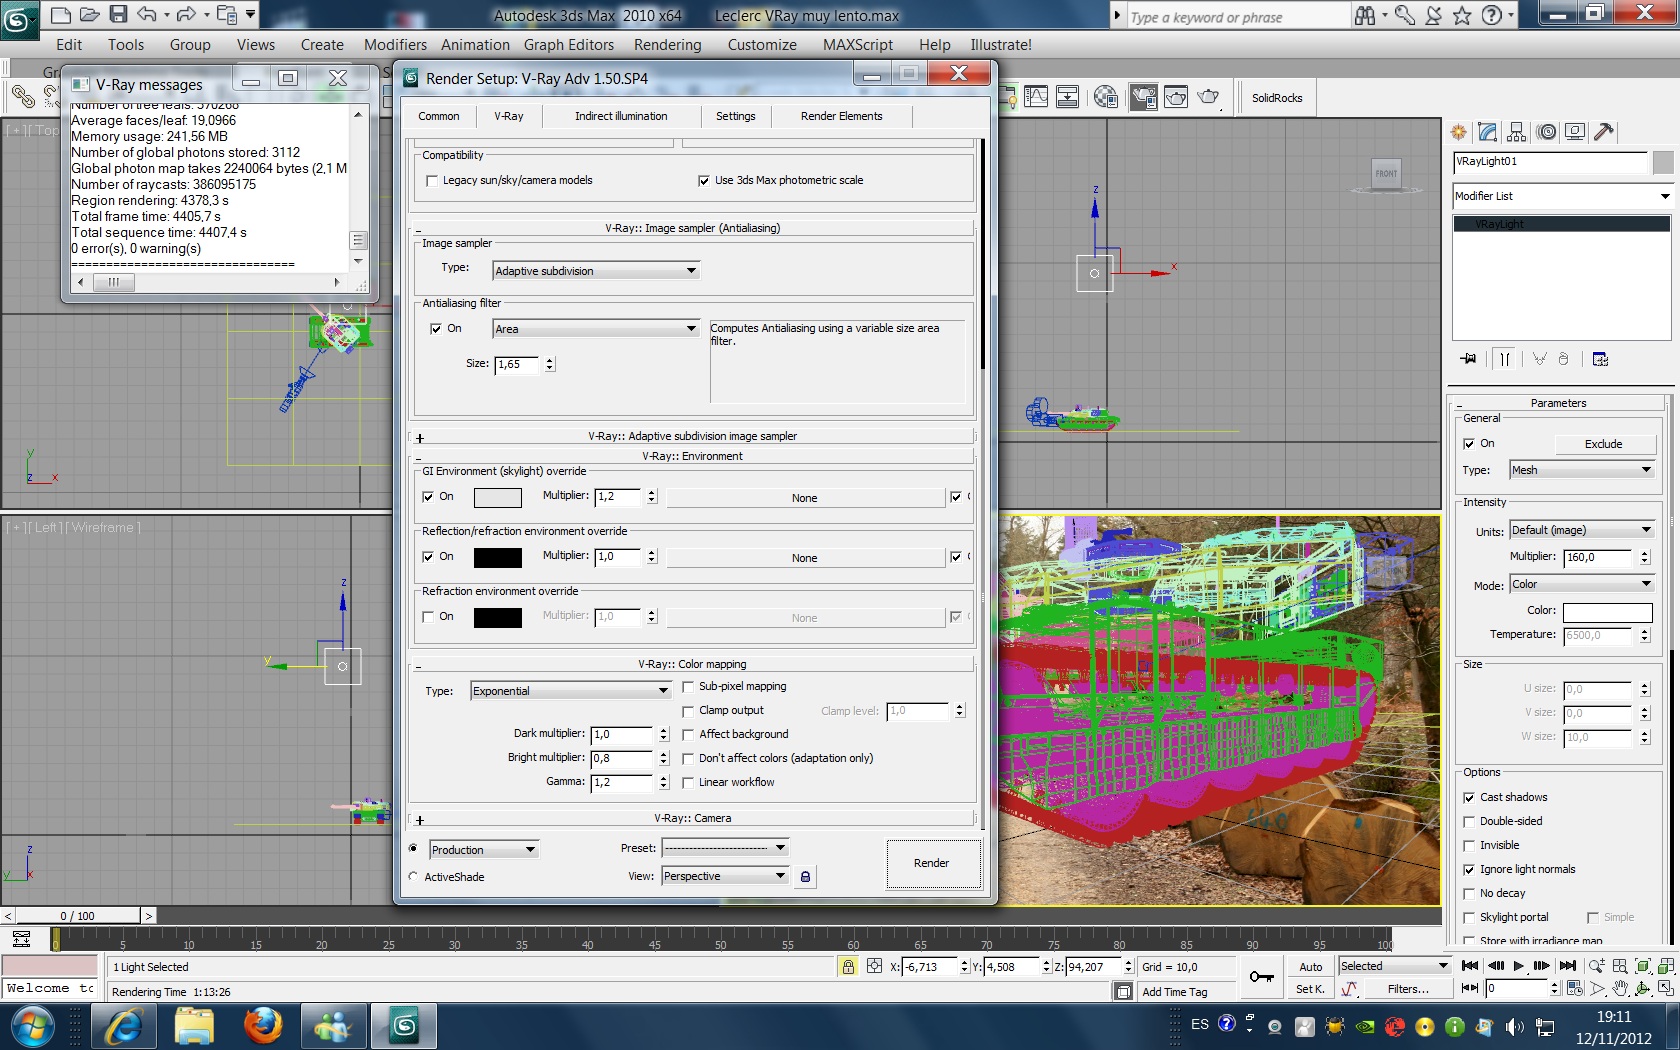Open the Create command panel tab
The height and width of the screenshot is (1050, 1680).
[x=1459, y=132]
